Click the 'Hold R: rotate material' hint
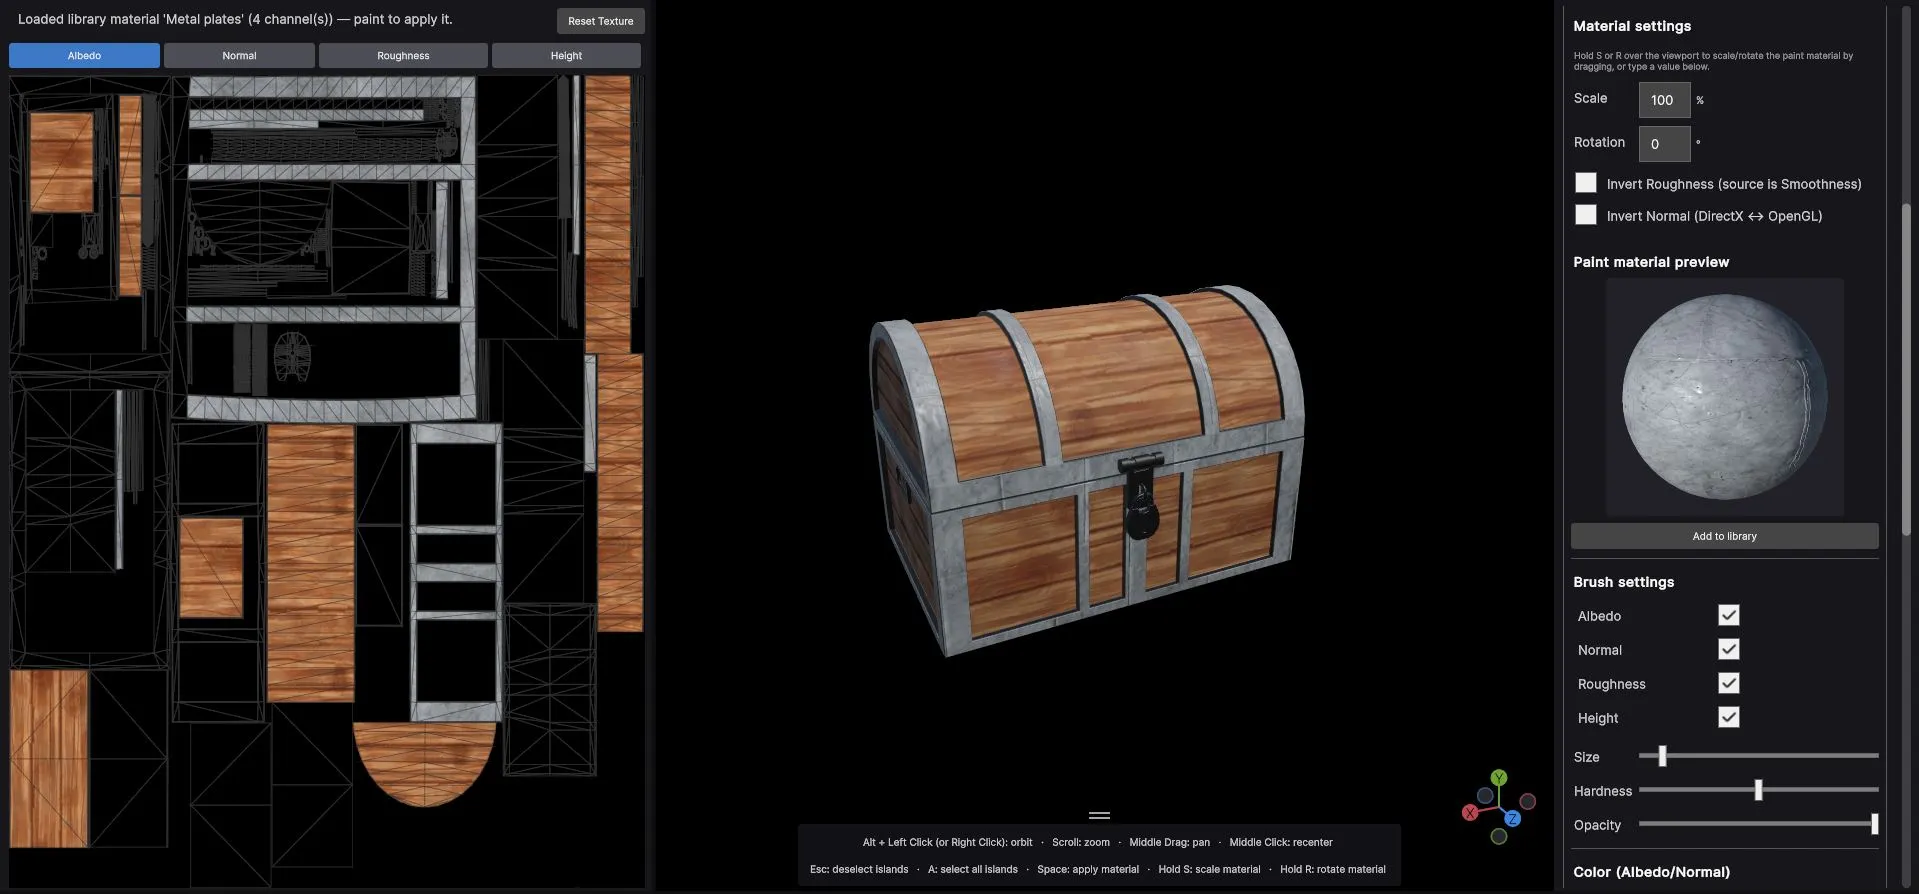Screen dimensions: 1919x894 [1333, 869]
